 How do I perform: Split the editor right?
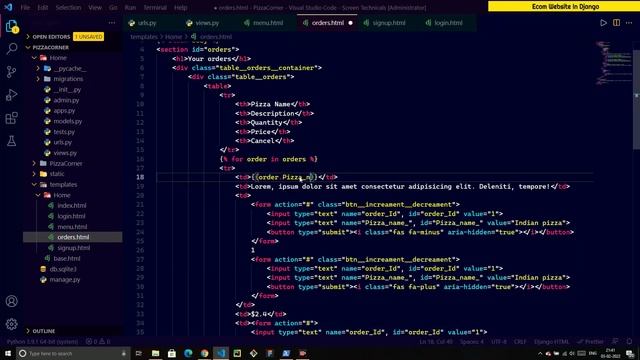pos(616,23)
